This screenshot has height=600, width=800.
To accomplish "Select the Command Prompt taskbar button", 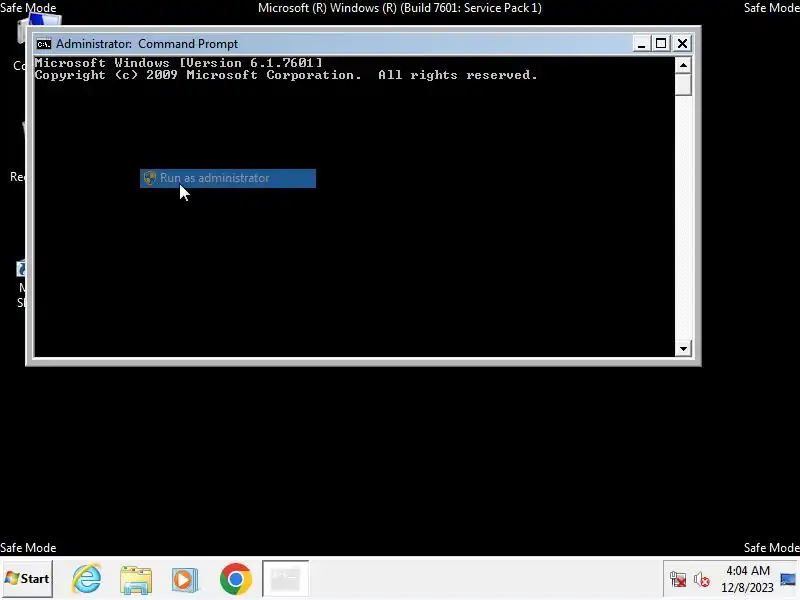I will coord(285,579).
